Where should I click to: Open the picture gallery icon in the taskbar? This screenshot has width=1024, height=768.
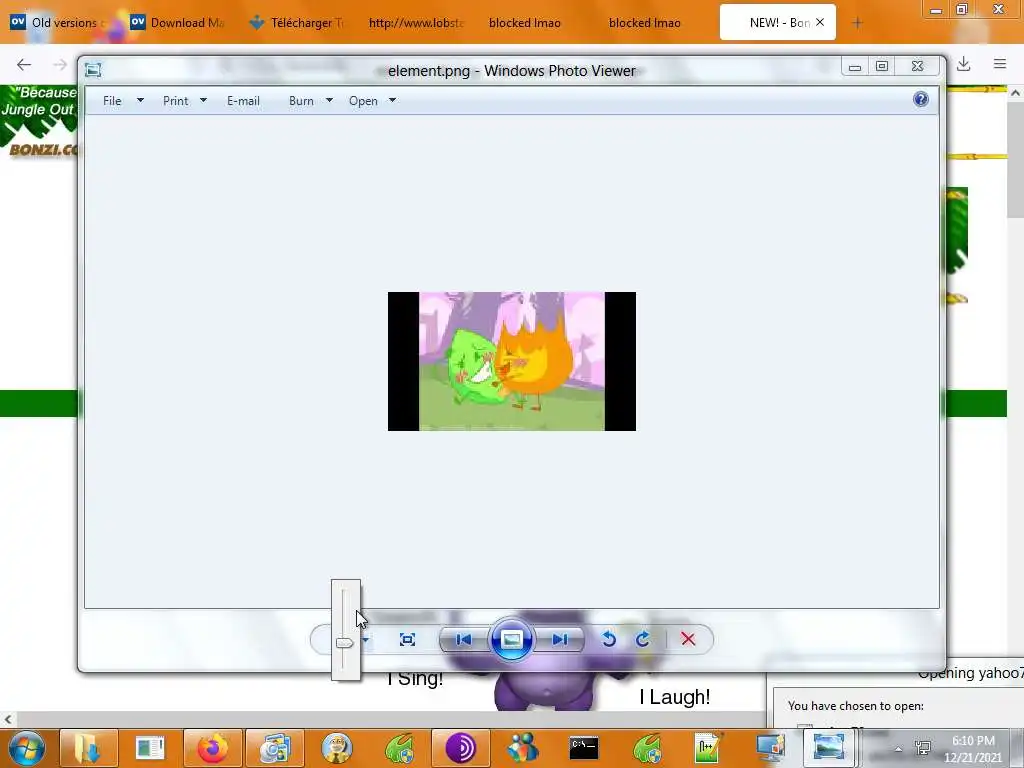[x=275, y=748]
